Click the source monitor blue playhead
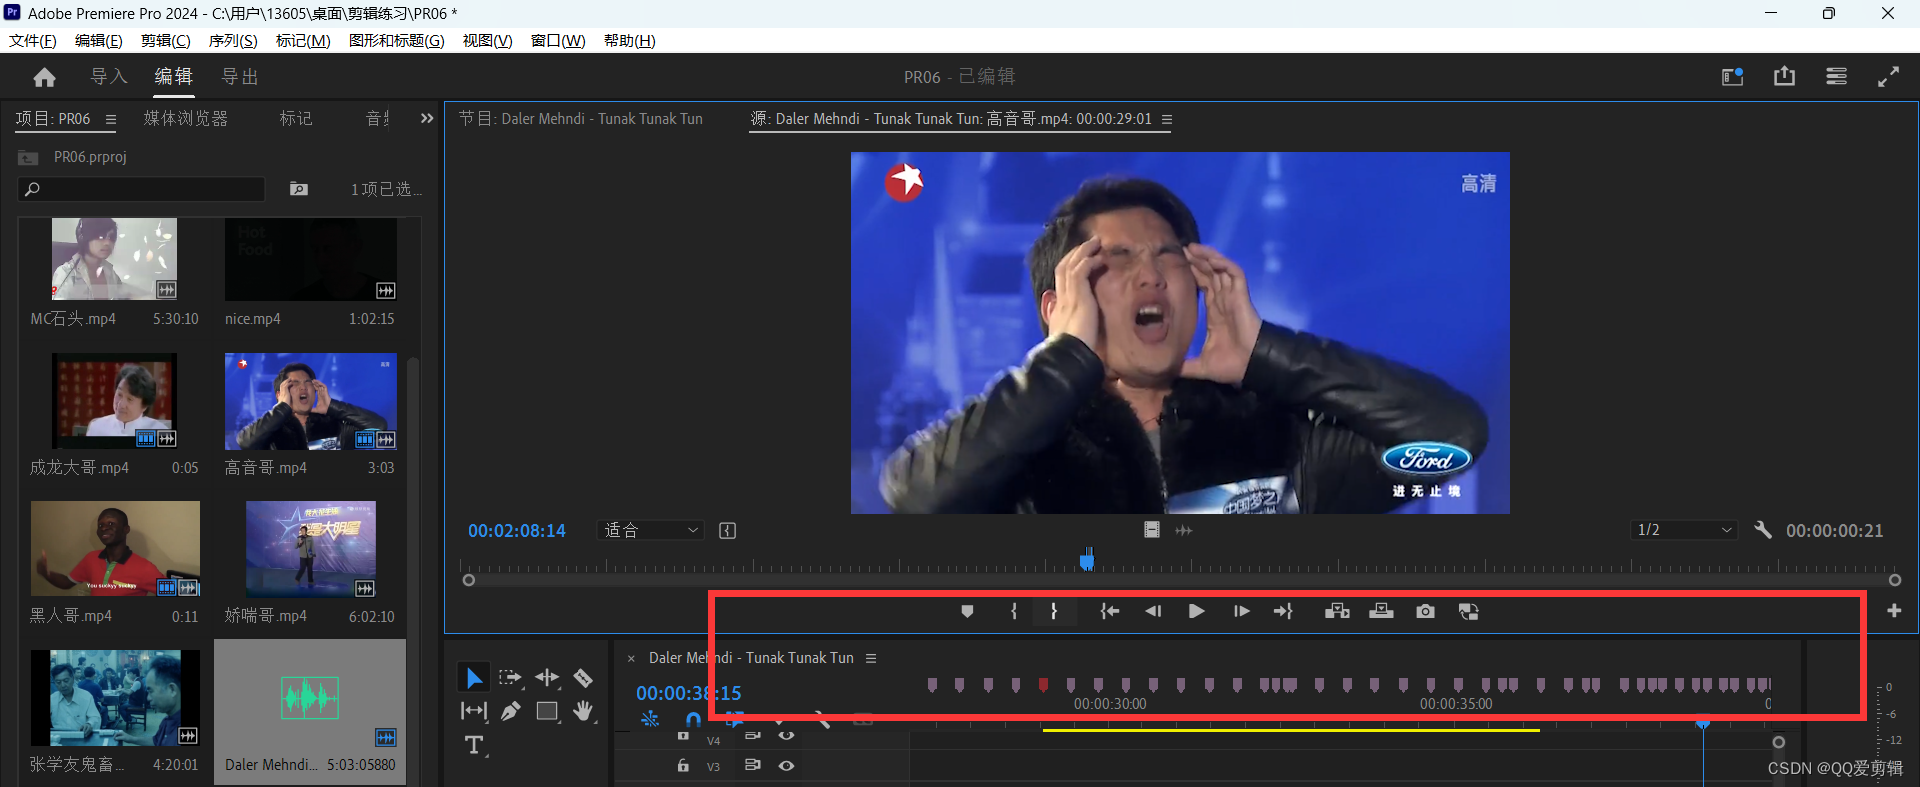This screenshot has height=787, width=1920. coord(1087,560)
